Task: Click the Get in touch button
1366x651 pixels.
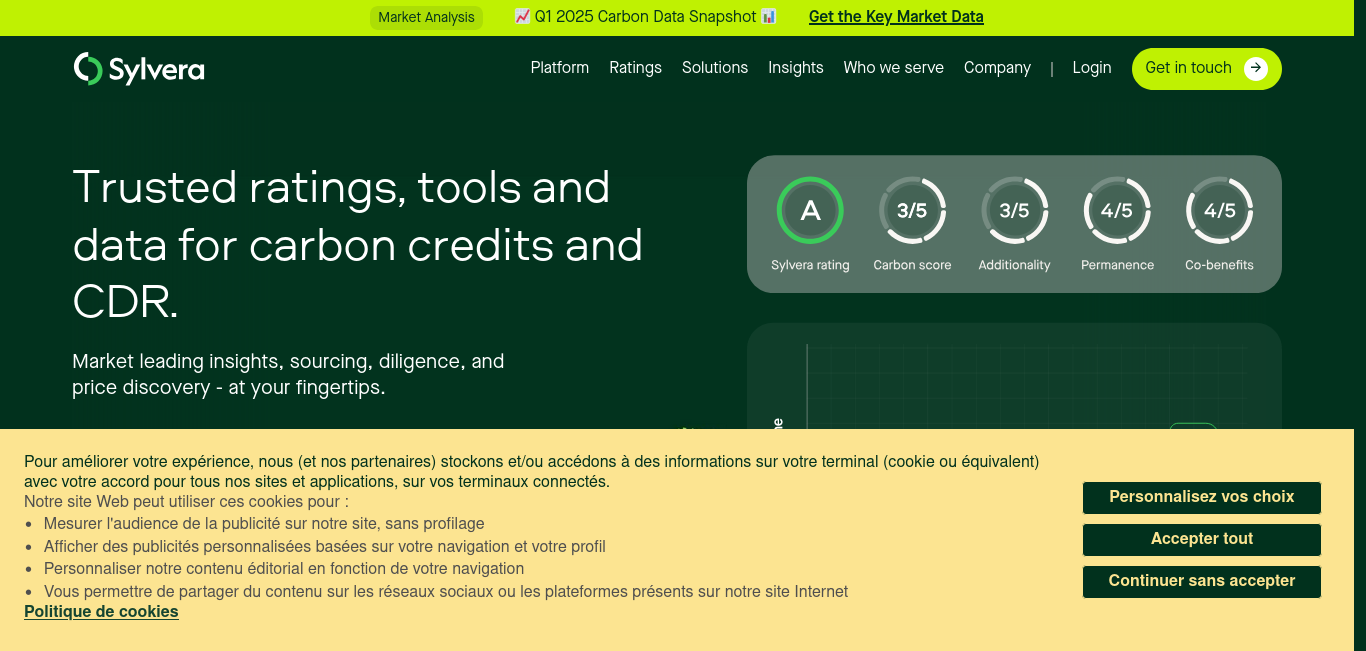Action: pos(1207,69)
